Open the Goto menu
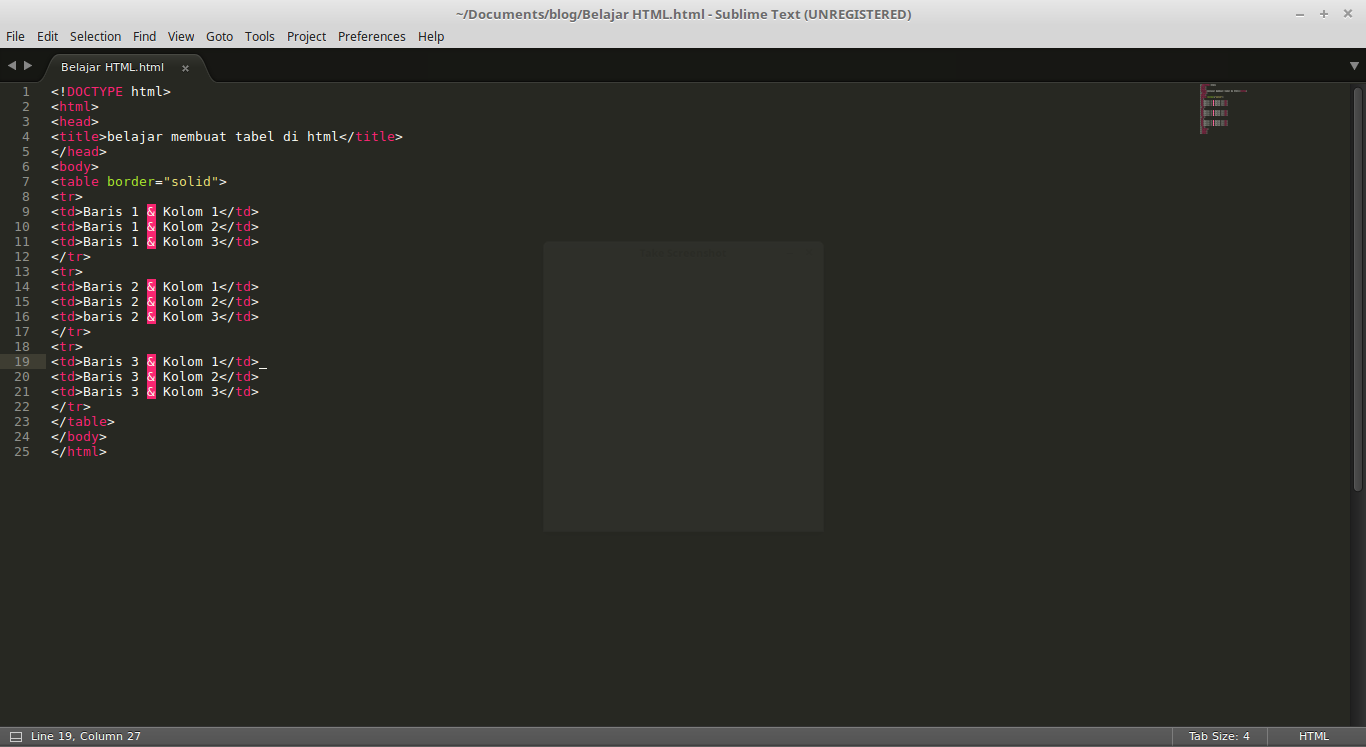 click(x=219, y=36)
